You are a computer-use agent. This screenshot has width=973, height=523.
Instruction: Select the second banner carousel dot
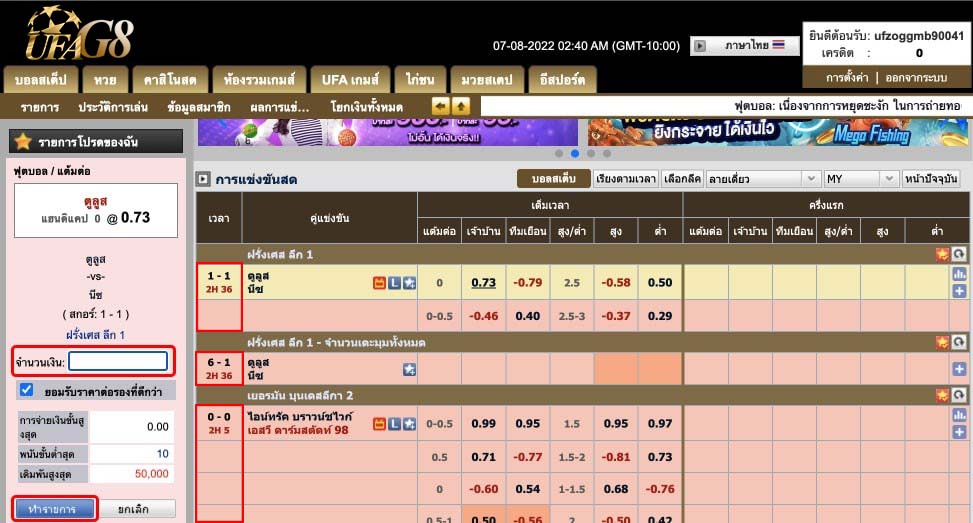[575, 153]
